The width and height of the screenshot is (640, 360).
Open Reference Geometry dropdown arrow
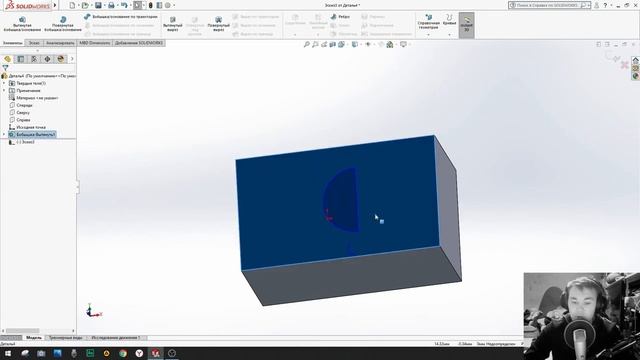429,35
